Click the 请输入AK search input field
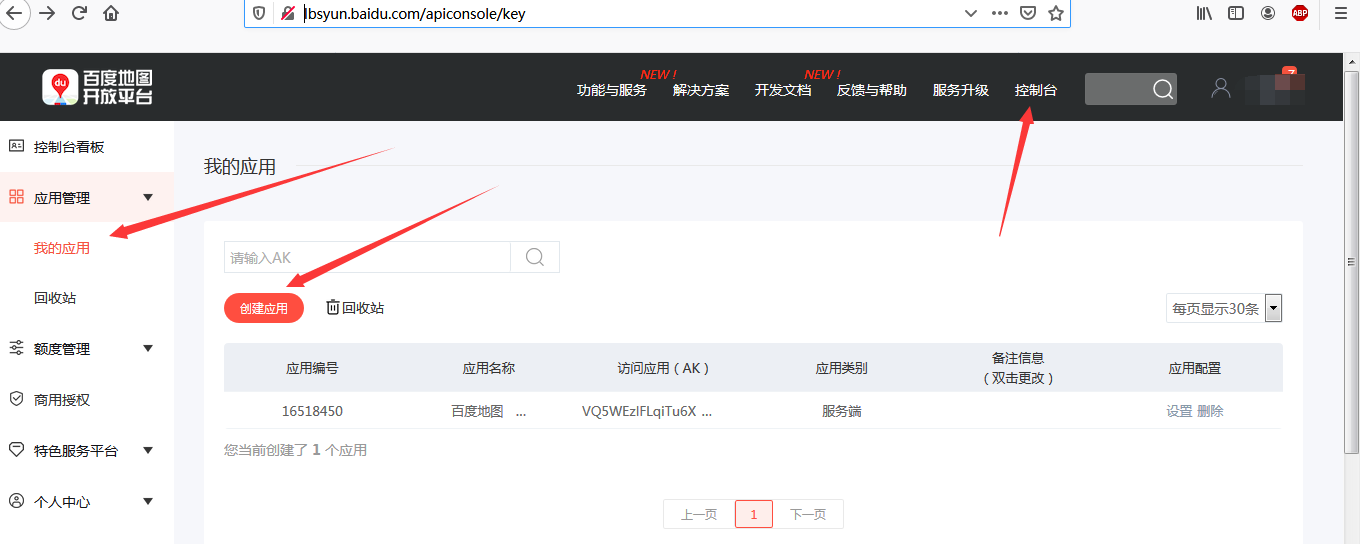Image resolution: width=1360 pixels, height=544 pixels. pyautogui.click(x=367, y=257)
